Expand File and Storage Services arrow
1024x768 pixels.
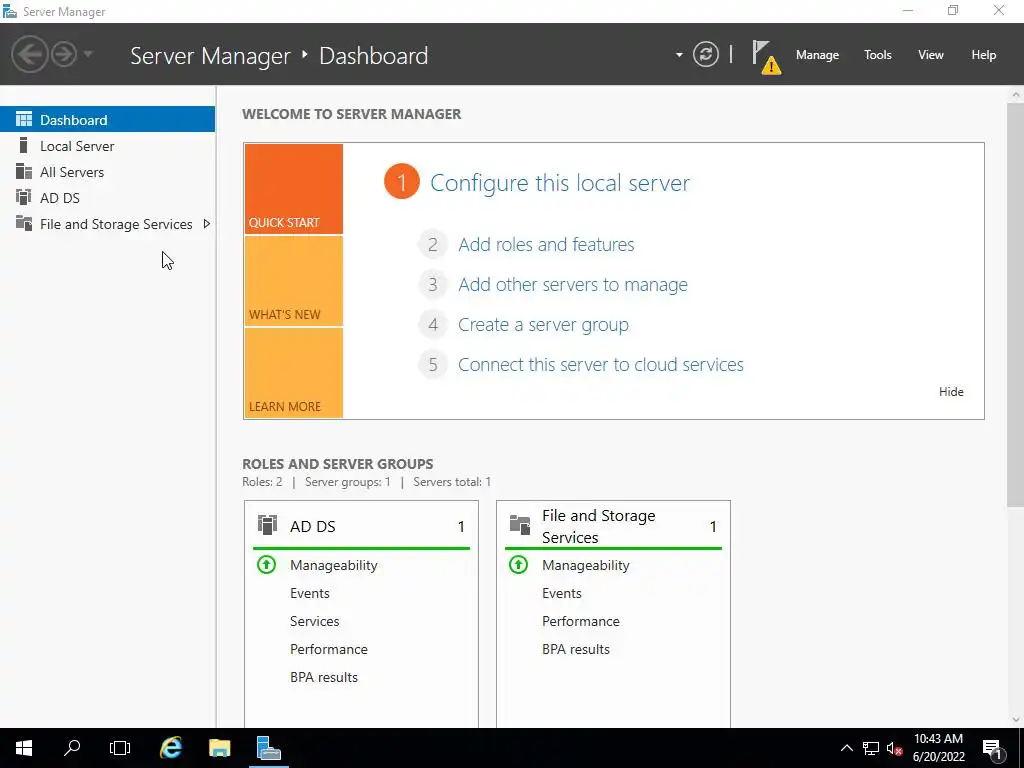(206, 224)
